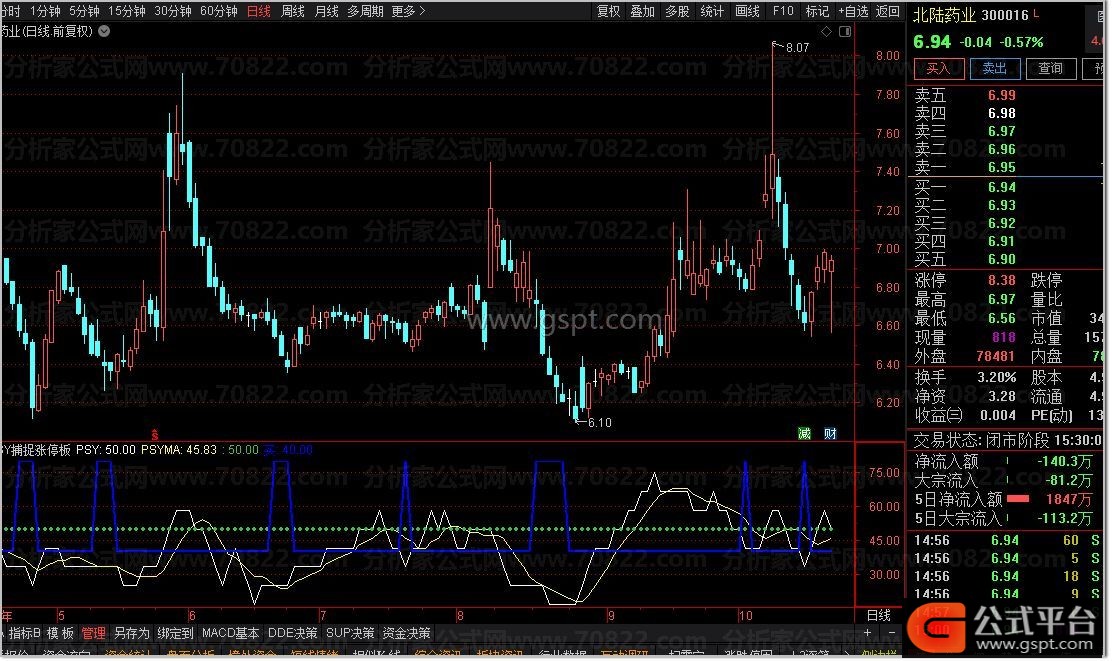Add stock via +自选 button
The image size is (1112, 661).
pyautogui.click(x=853, y=11)
